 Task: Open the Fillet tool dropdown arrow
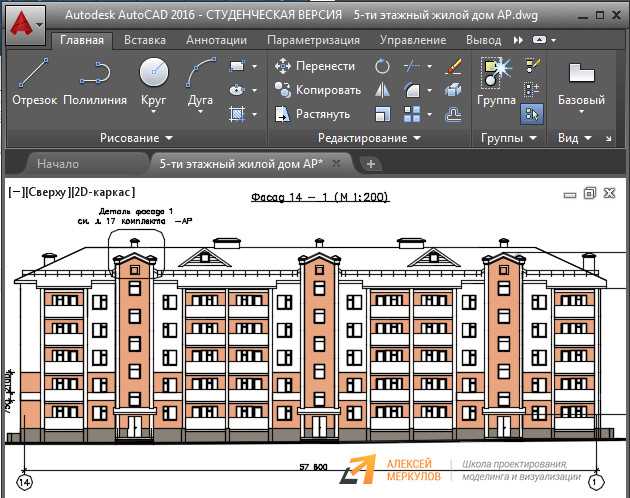coord(430,90)
